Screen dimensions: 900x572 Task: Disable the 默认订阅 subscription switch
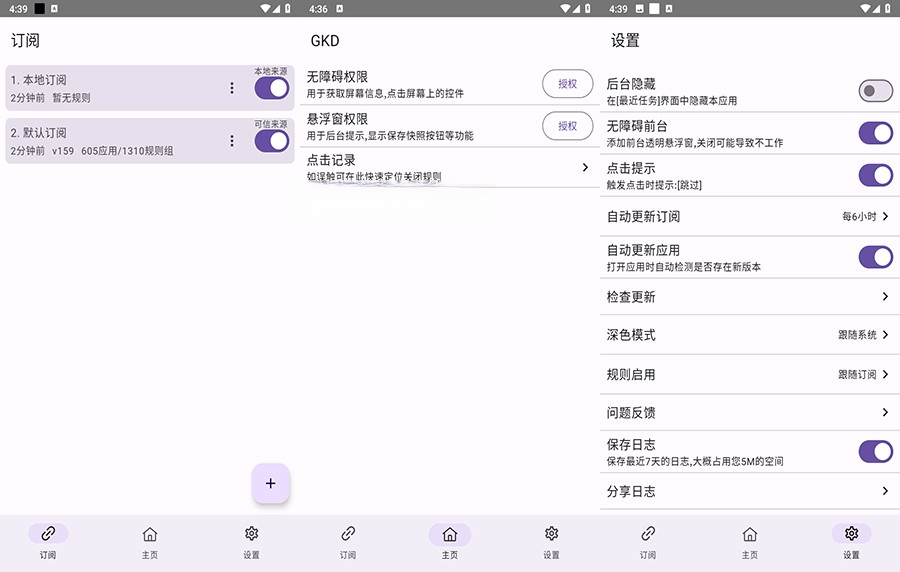[271, 141]
